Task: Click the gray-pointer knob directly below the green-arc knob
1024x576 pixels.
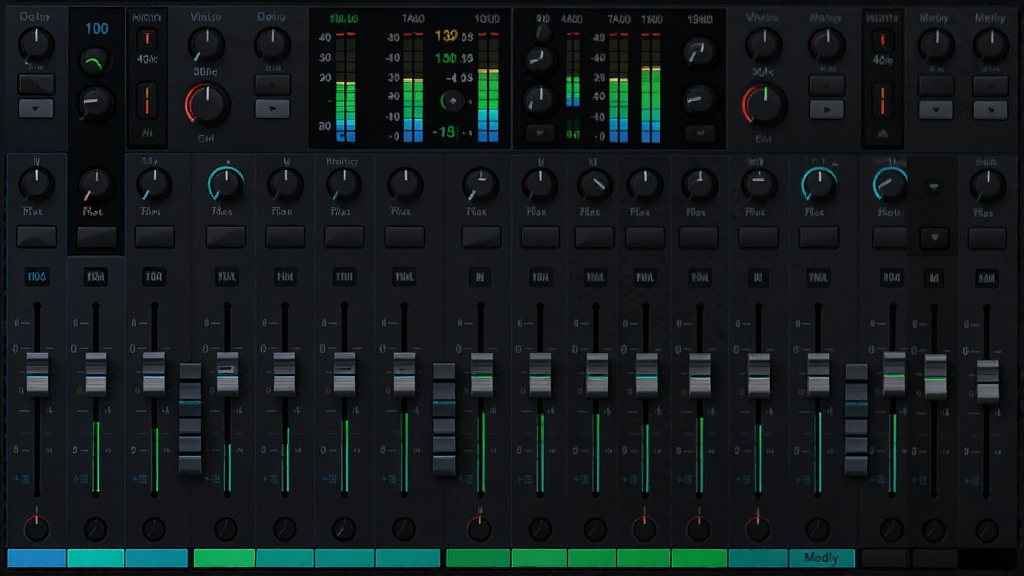Action: click(x=95, y=103)
